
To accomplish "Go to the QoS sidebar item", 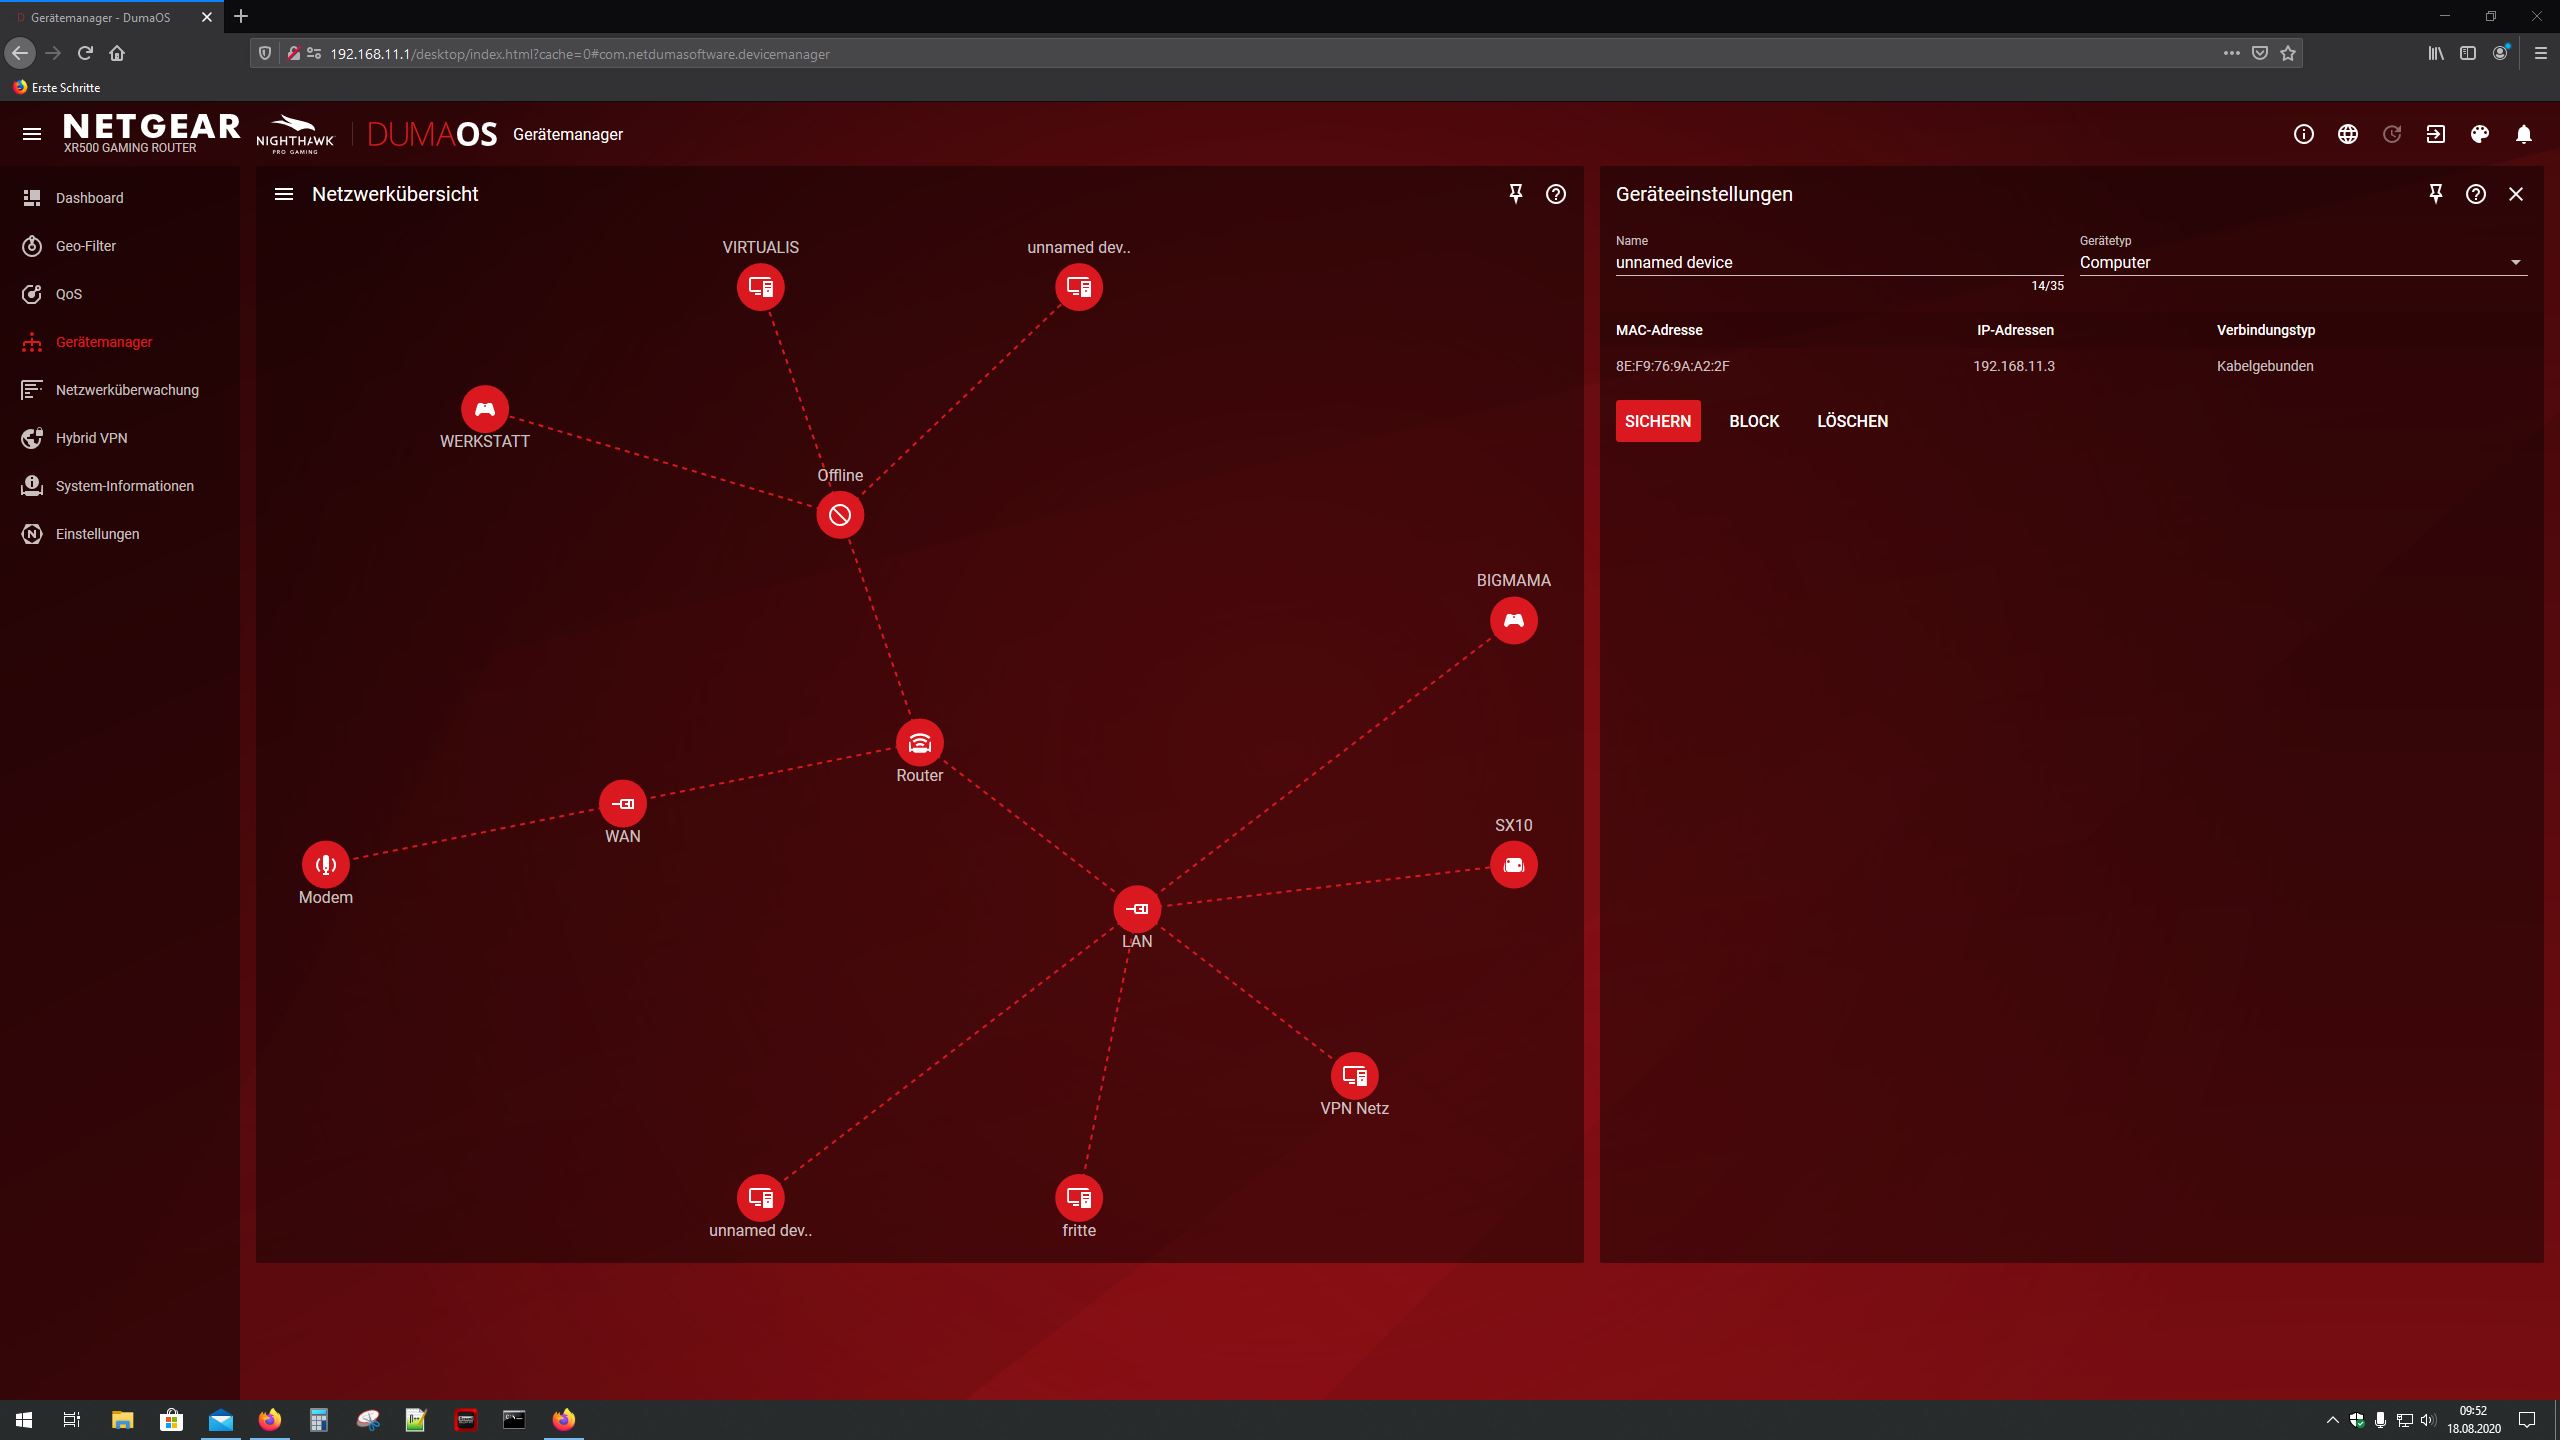I will pyautogui.click(x=69, y=294).
